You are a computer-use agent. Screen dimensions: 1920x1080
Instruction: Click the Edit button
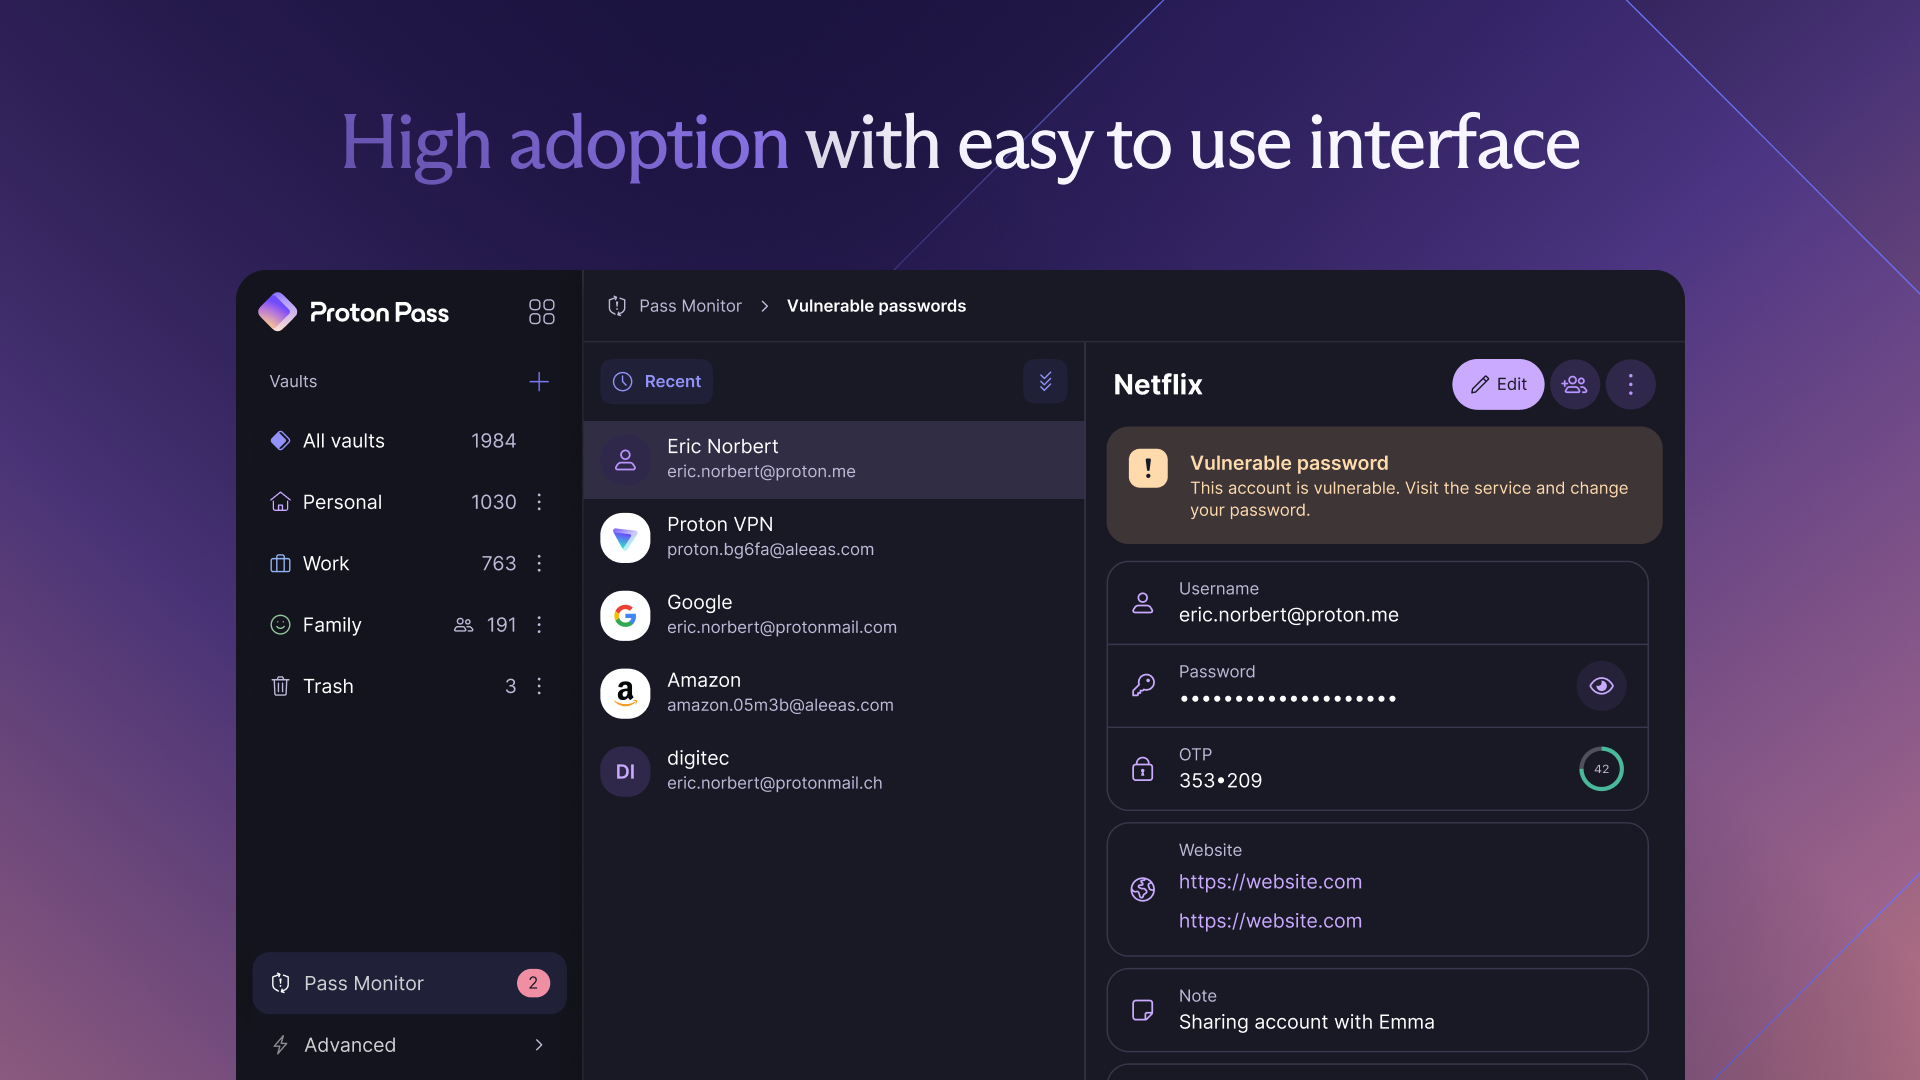(x=1497, y=384)
